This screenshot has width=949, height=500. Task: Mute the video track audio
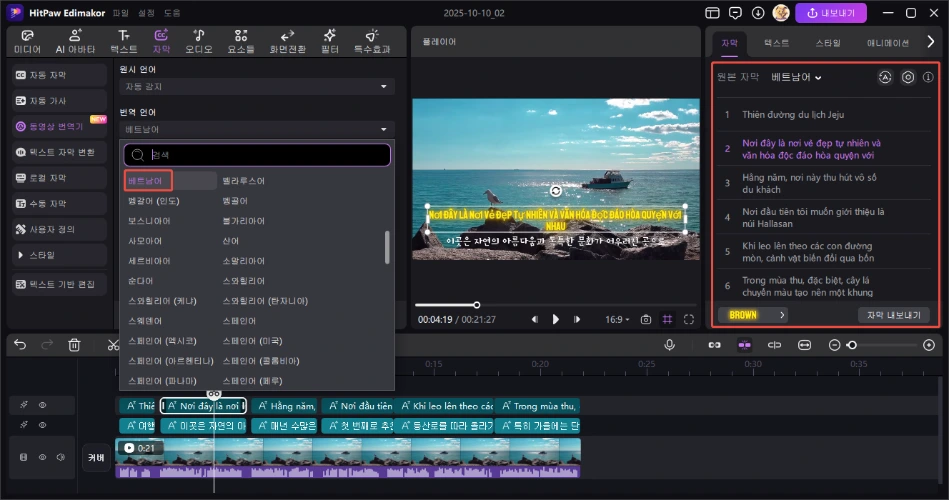(x=60, y=457)
